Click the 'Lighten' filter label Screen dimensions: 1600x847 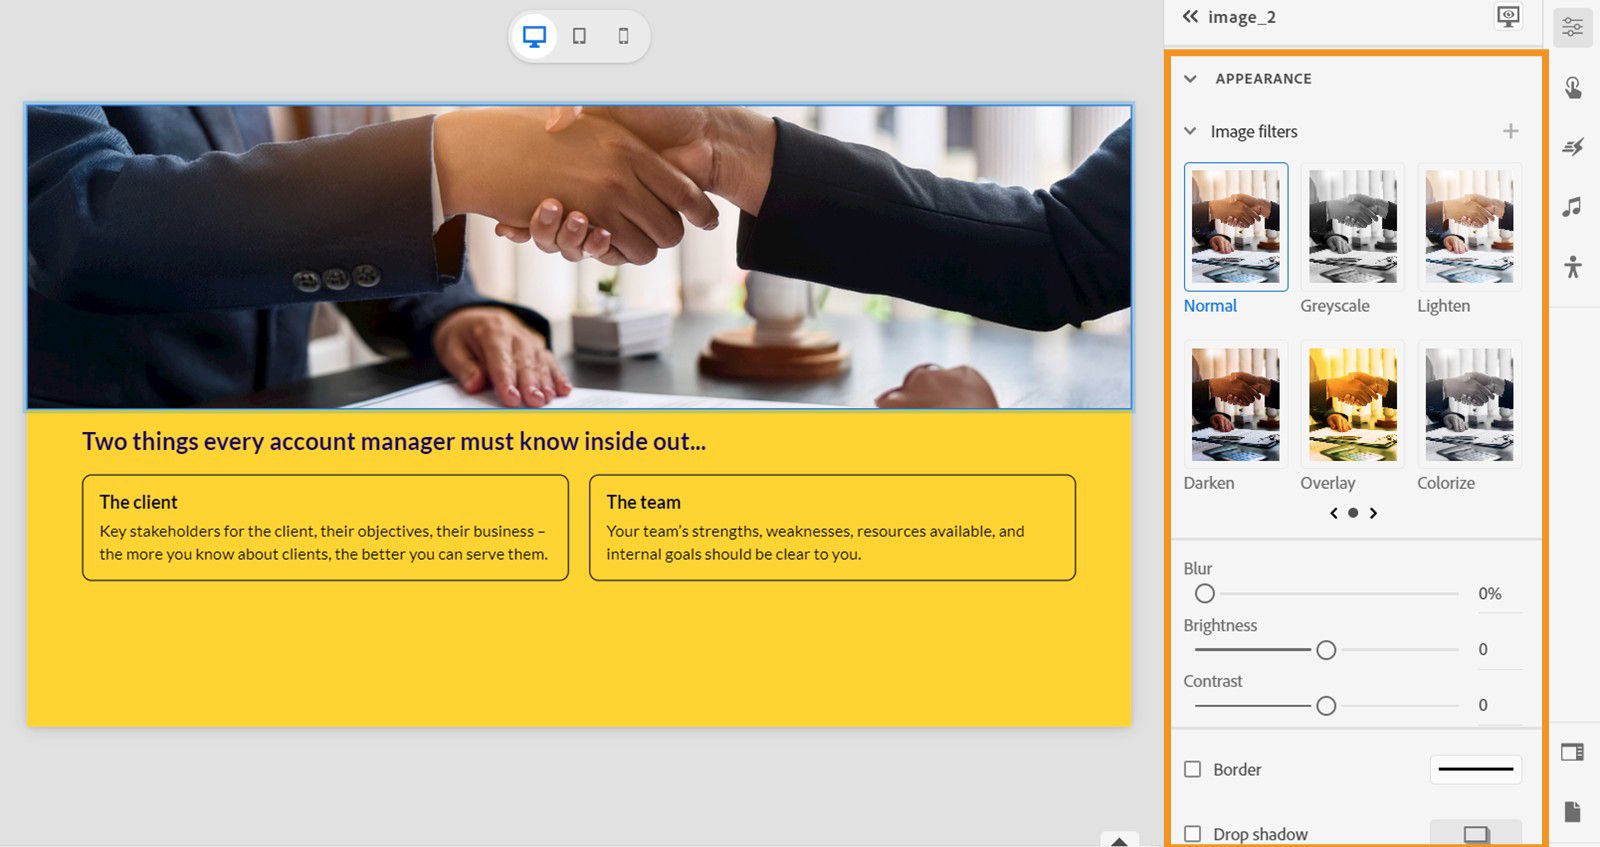pos(1443,306)
